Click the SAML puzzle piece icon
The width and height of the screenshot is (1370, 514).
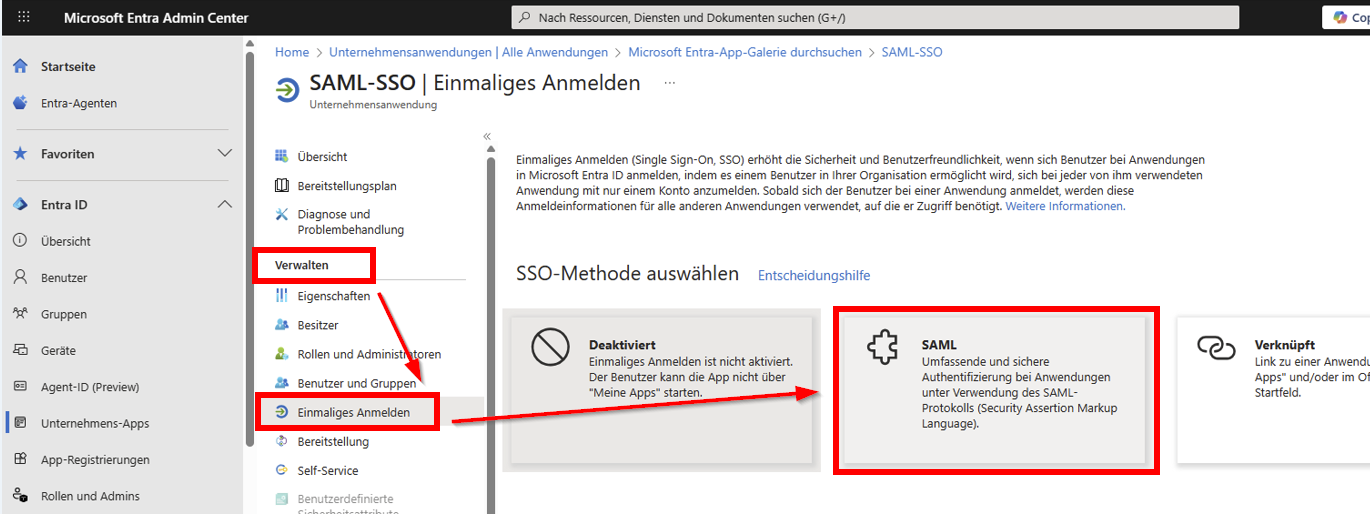882,349
